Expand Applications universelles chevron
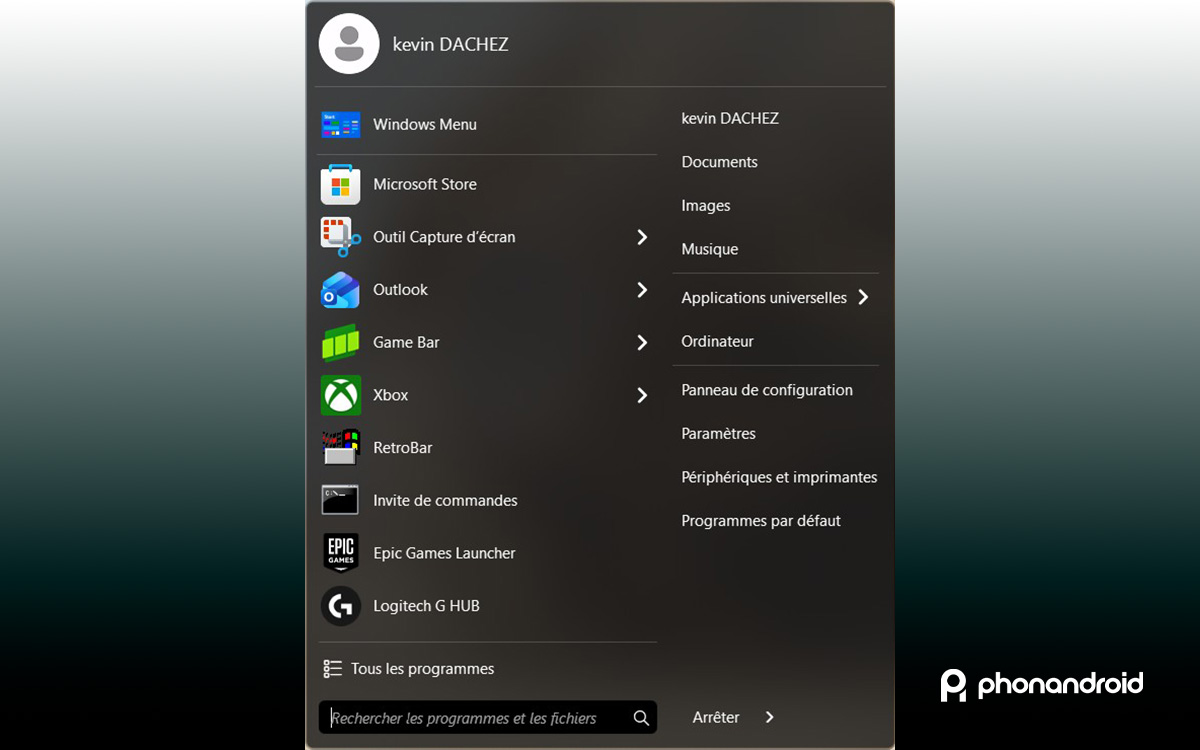This screenshot has width=1200, height=750. point(863,297)
